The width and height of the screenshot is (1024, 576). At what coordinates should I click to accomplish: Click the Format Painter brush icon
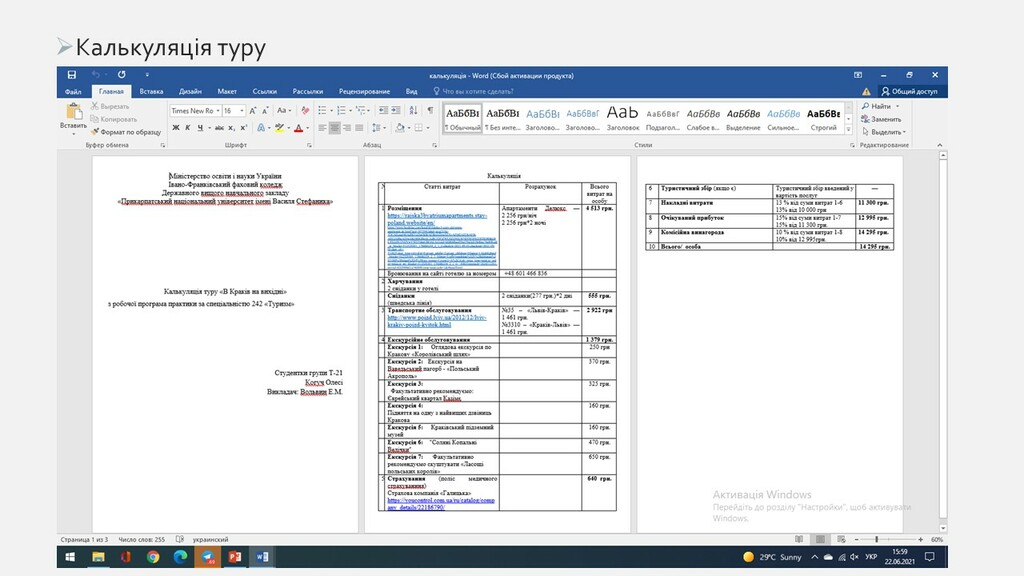94,132
